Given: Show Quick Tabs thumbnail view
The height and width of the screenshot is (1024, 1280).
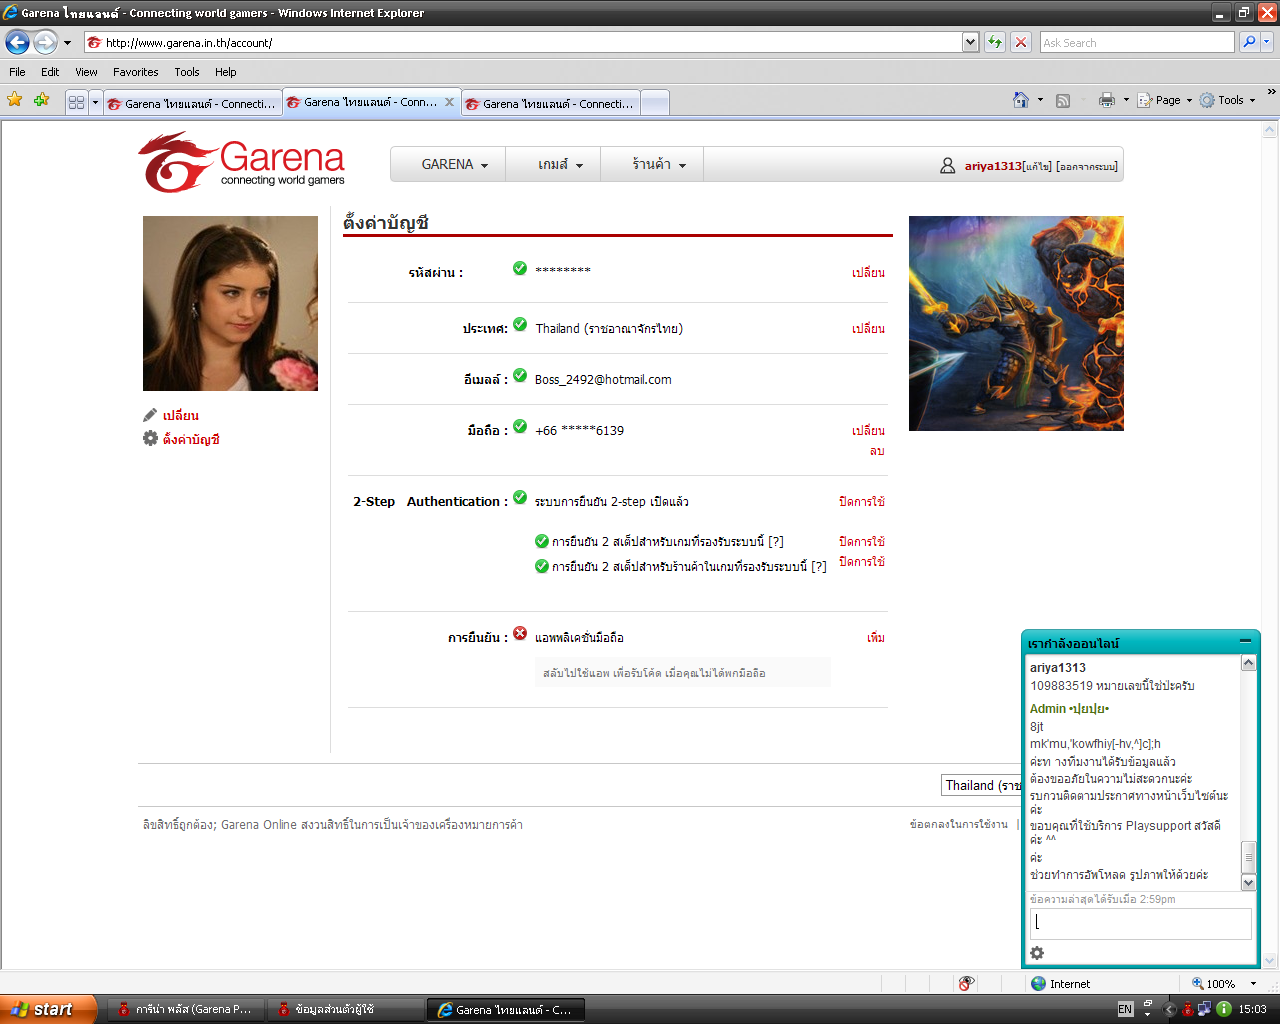Looking at the screenshot, I should click(x=77, y=102).
